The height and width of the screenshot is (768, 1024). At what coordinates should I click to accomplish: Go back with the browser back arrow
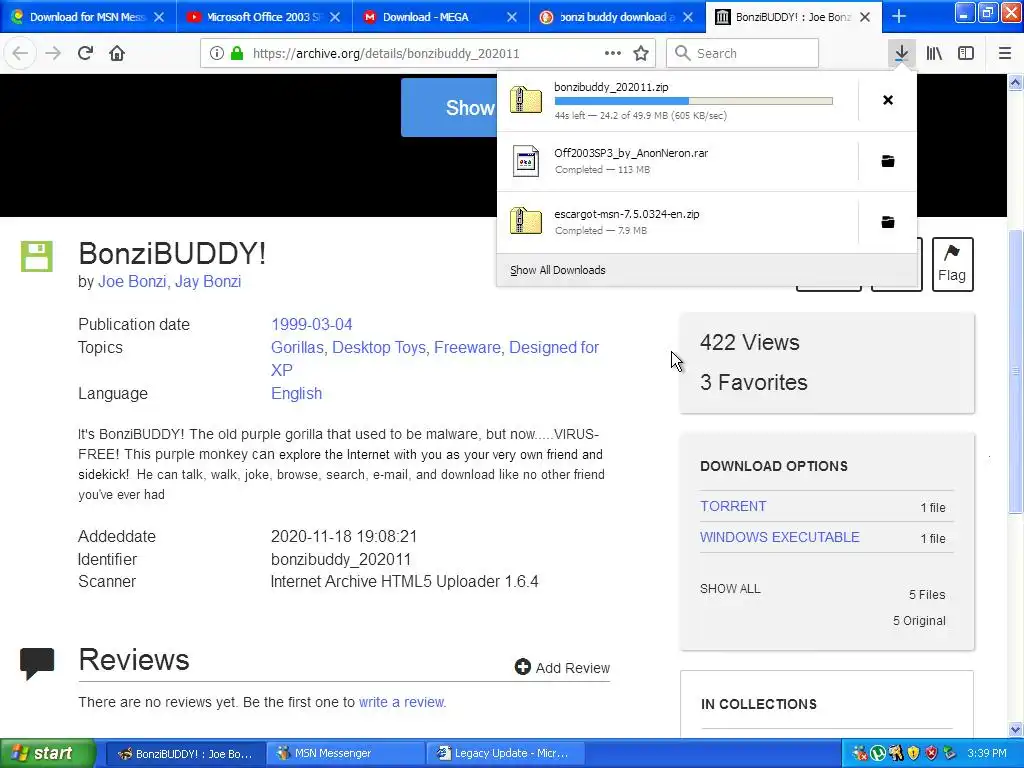(20, 53)
